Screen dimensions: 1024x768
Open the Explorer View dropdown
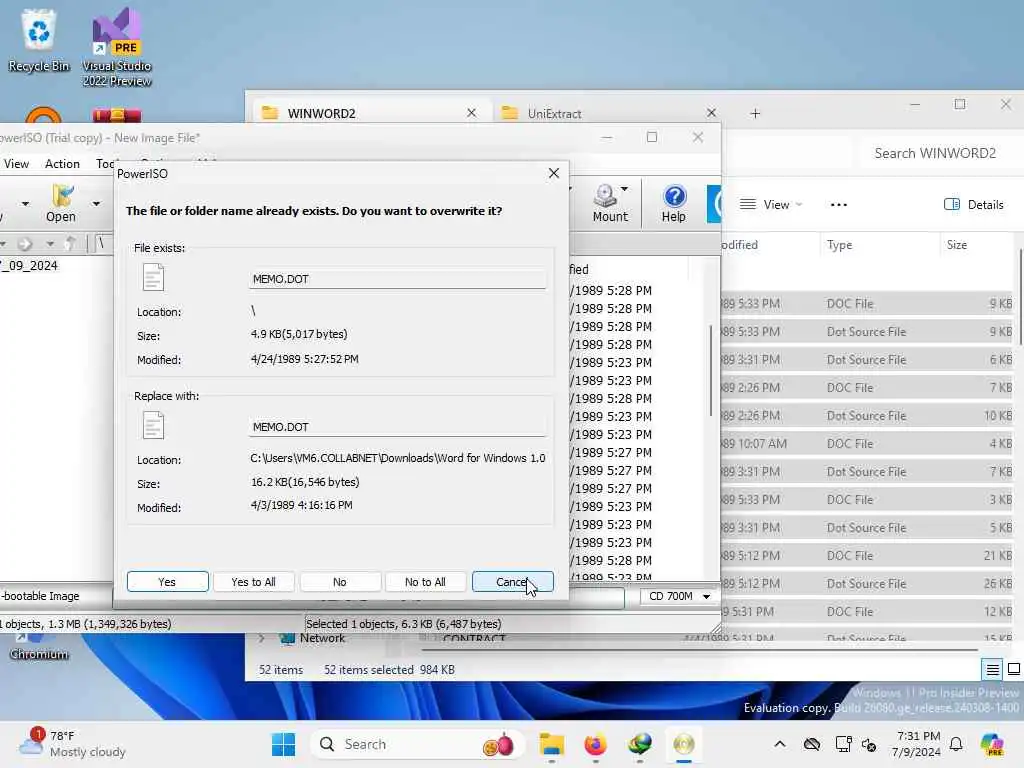[771, 204]
